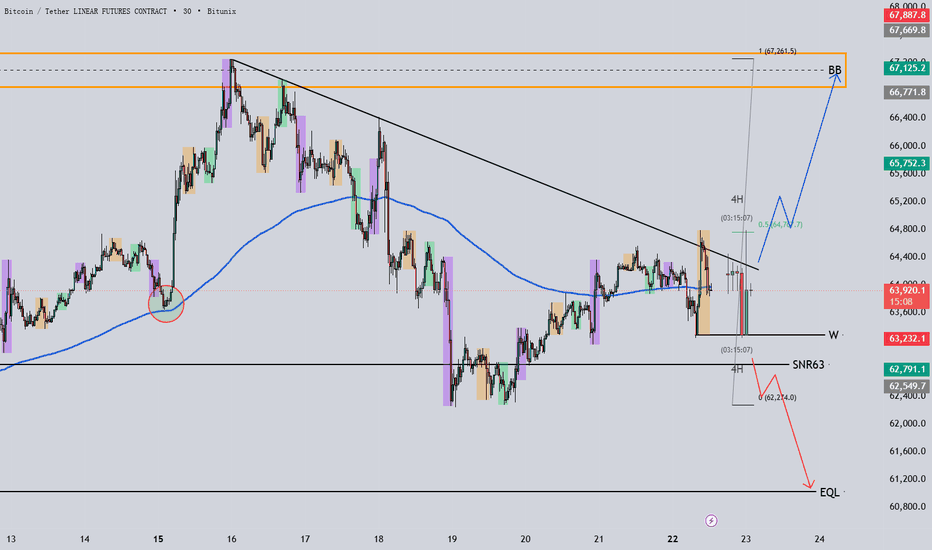The image size is (932, 550).
Task: Select the W level label
Action: coord(833,335)
